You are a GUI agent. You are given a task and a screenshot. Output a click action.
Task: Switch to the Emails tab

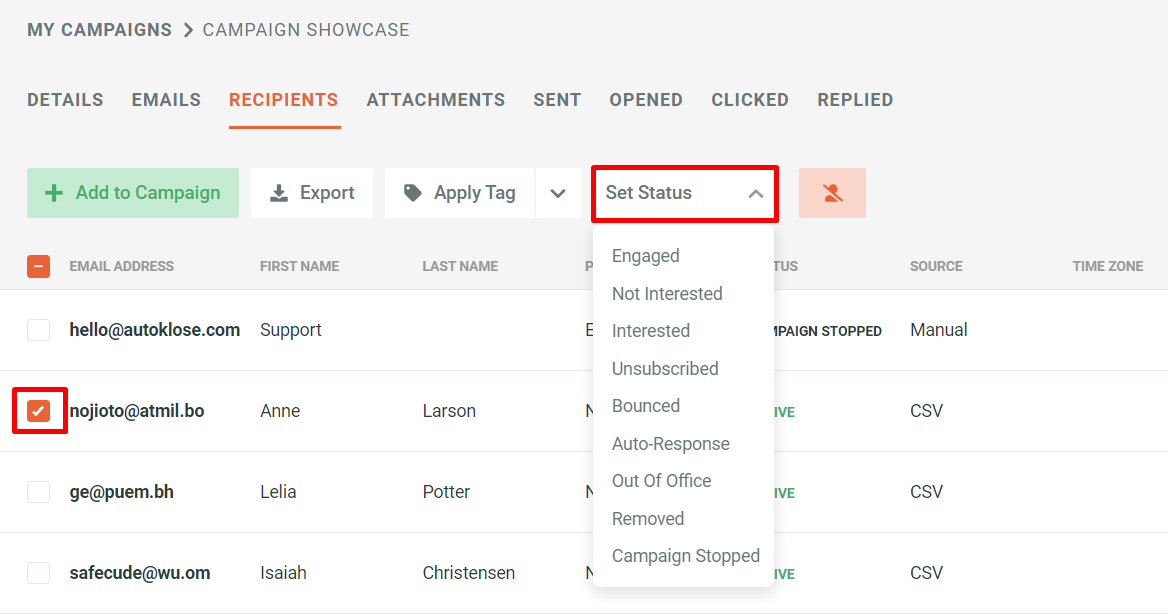pos(166,100)
